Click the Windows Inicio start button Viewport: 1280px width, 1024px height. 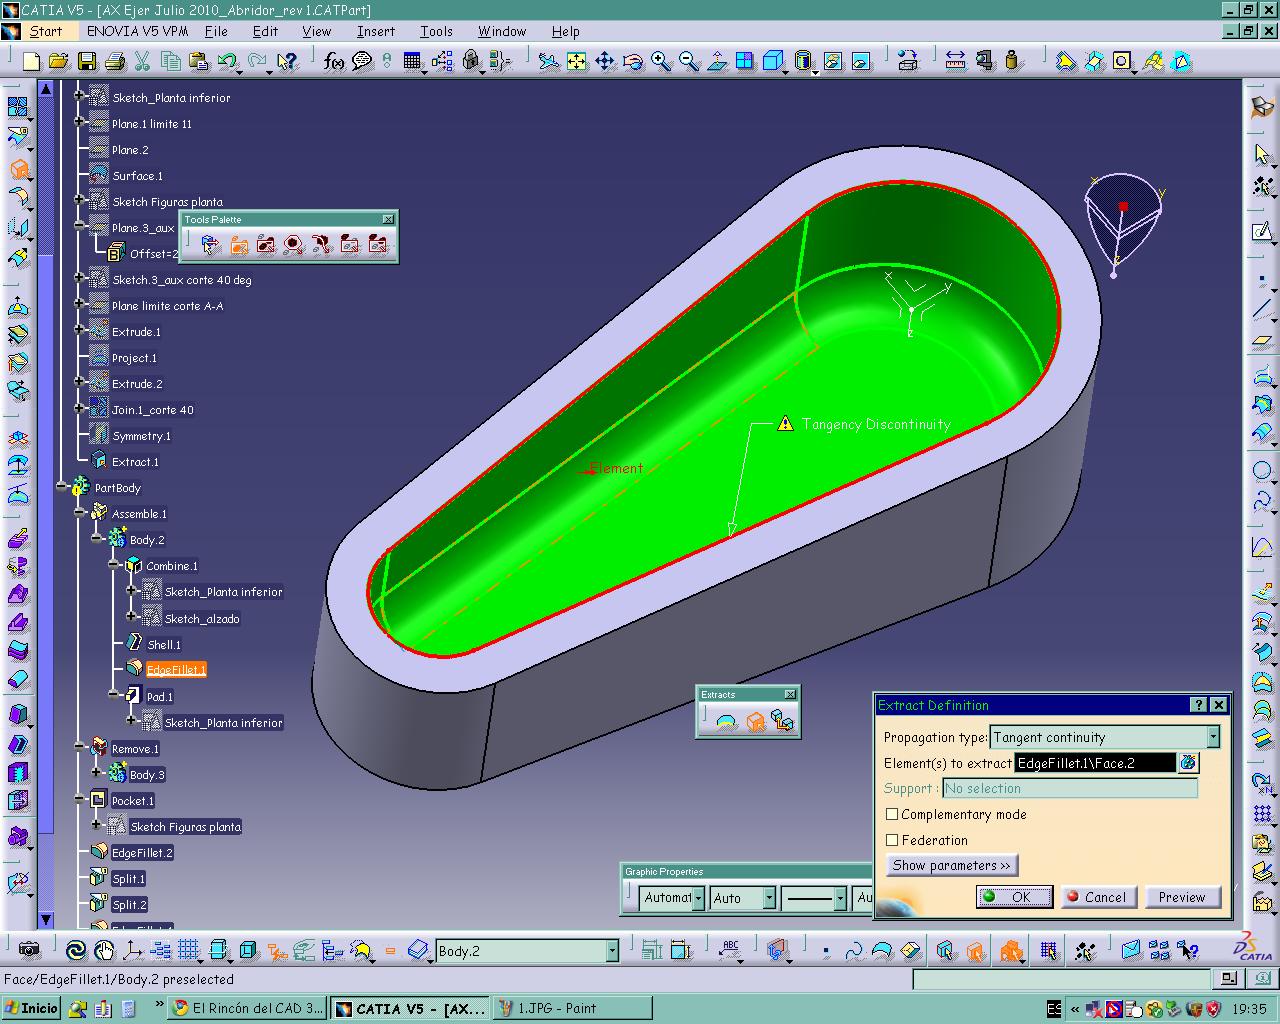[32, 1008]
